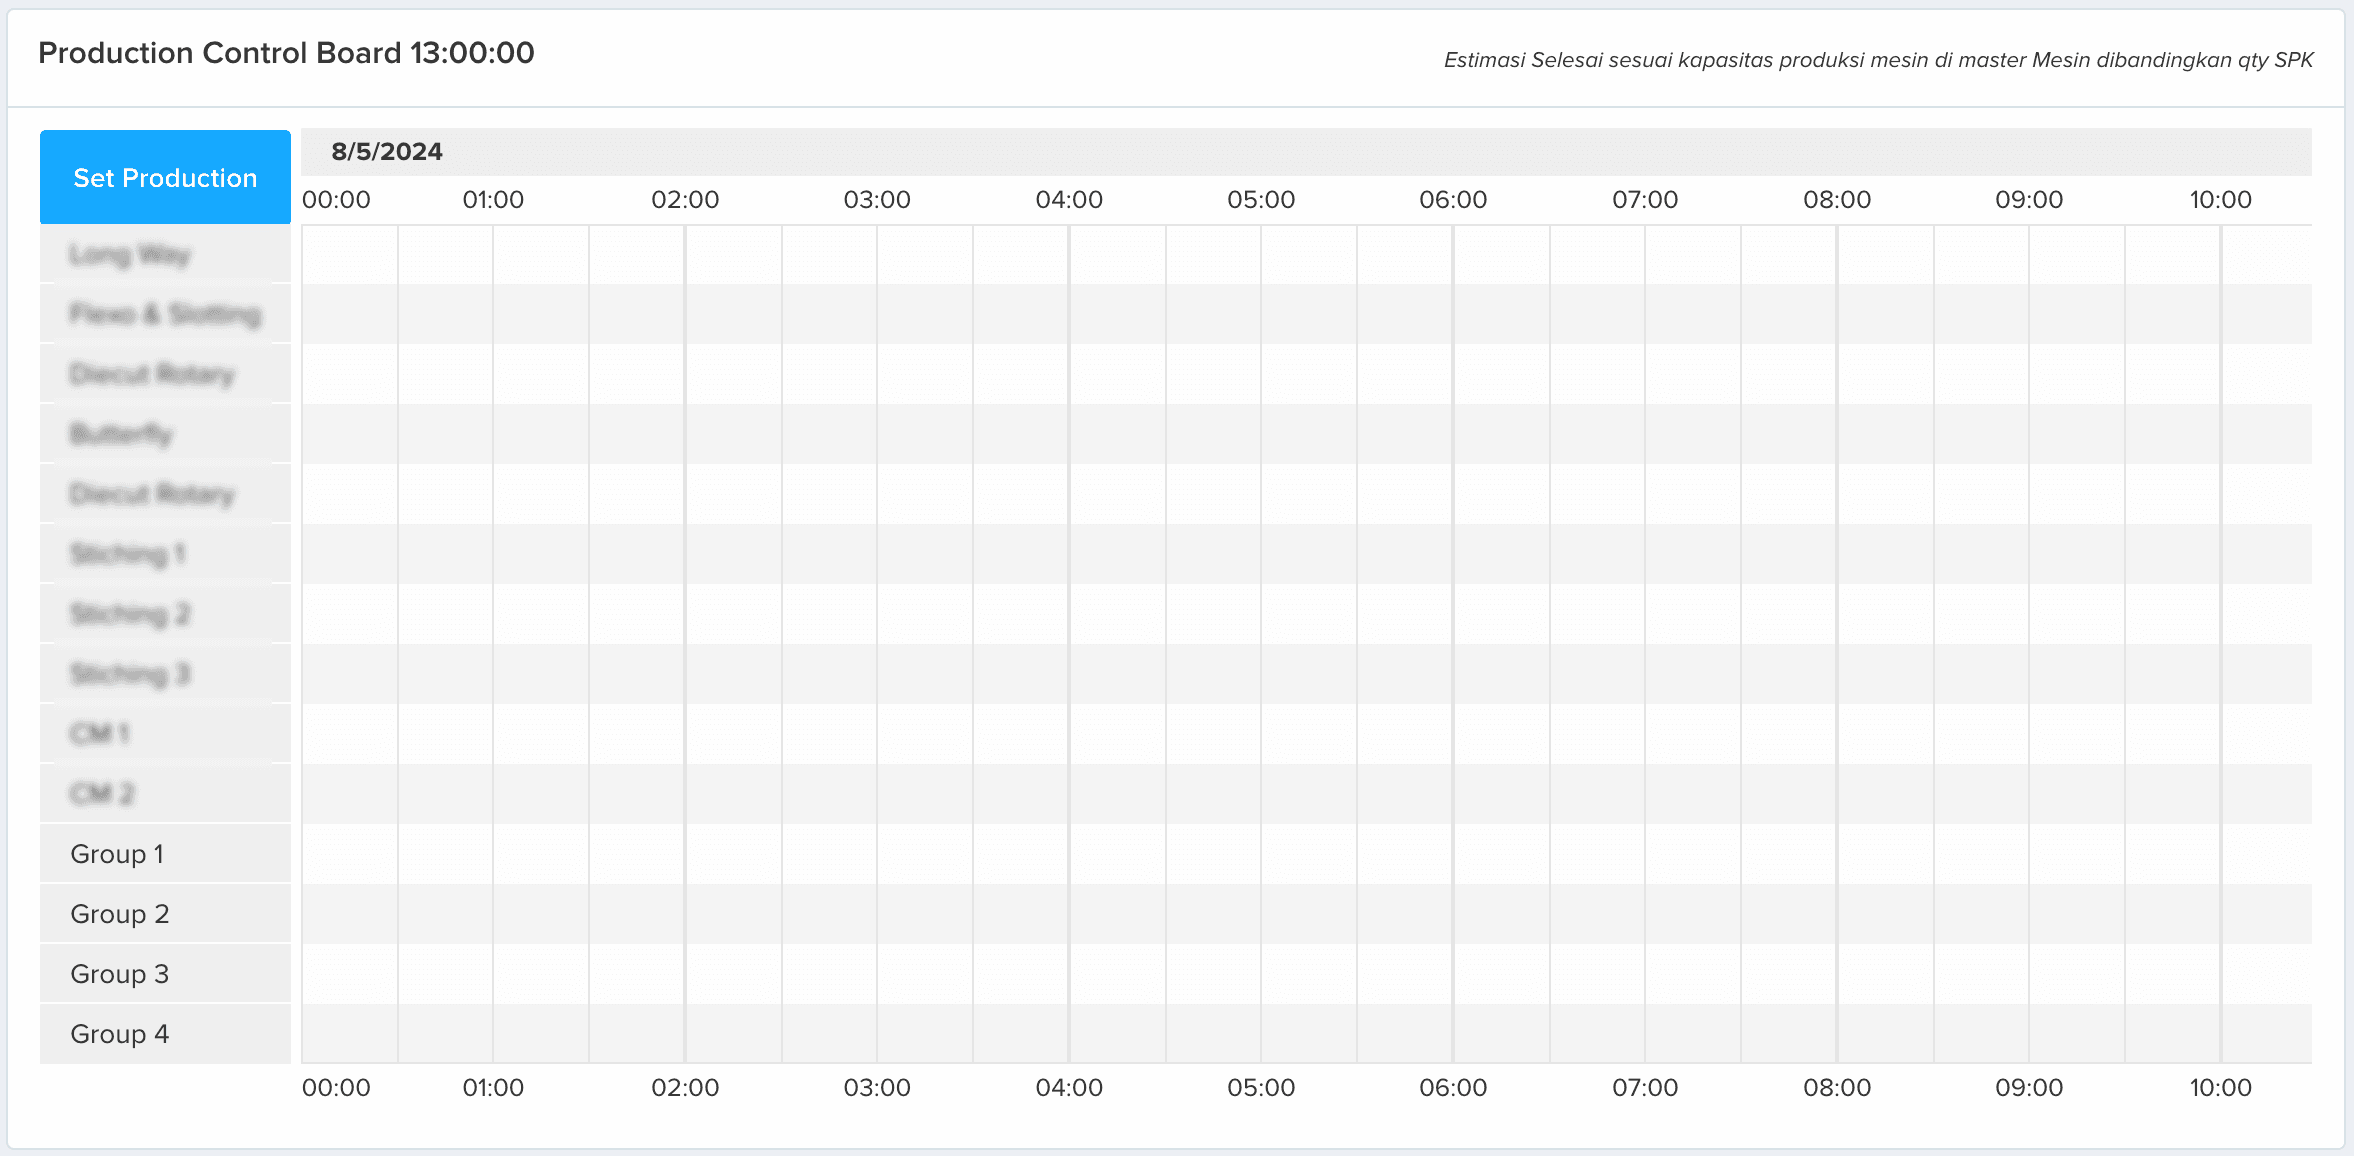The height and width of the screenshot is (1156, 2354).
Task: Click the 05:00 label in the top time header
Action: tap(1261, 200)
